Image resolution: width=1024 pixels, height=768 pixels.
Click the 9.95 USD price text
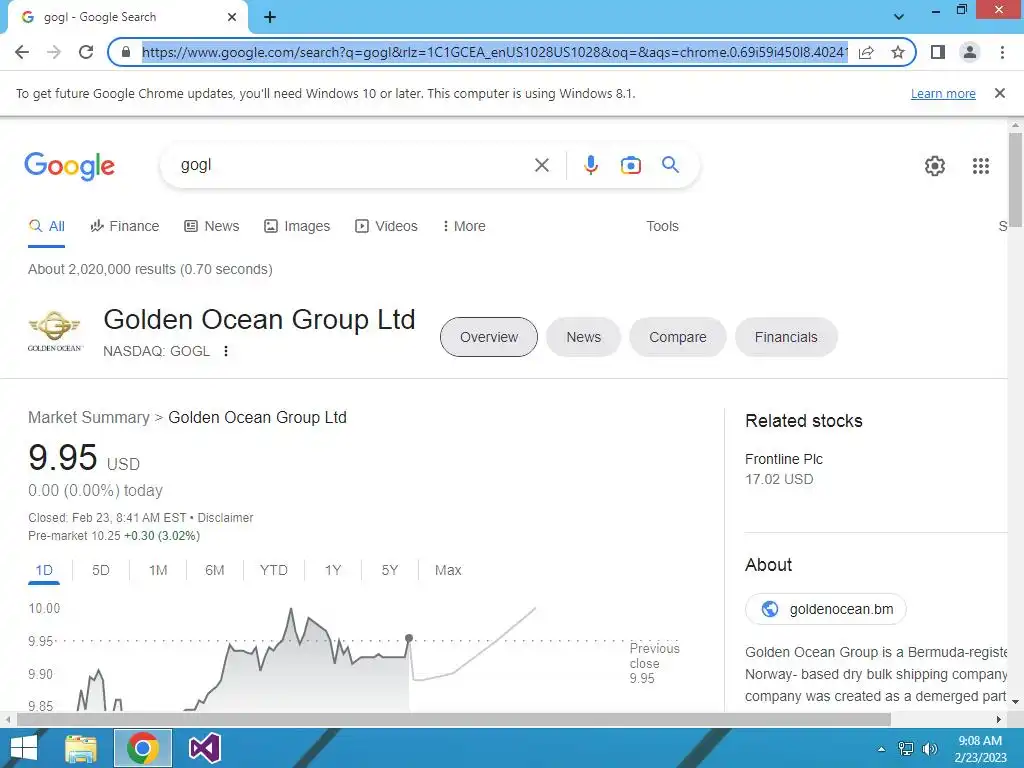point(84,458)
